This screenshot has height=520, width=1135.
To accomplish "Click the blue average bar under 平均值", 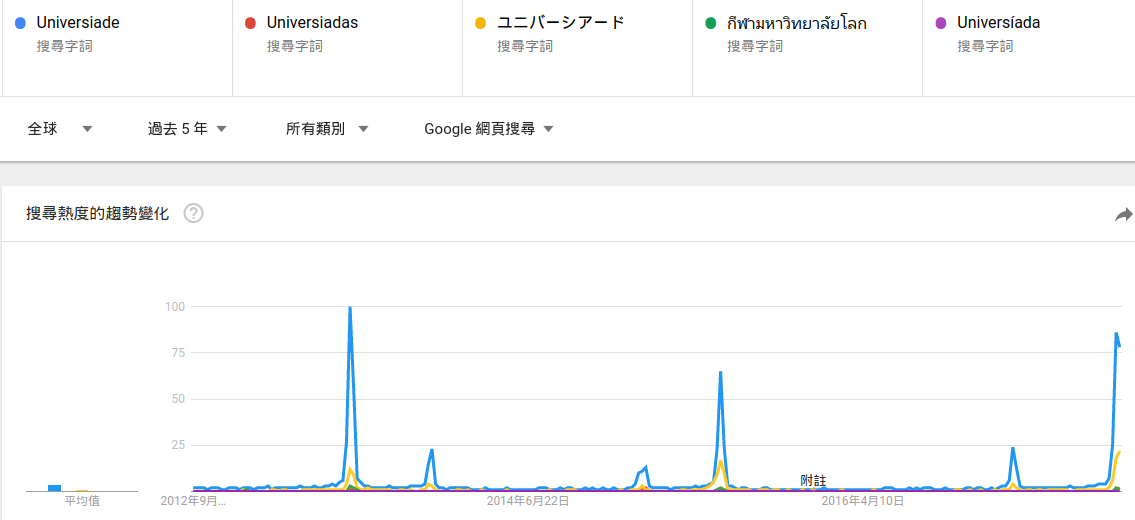I will (55, 488).
